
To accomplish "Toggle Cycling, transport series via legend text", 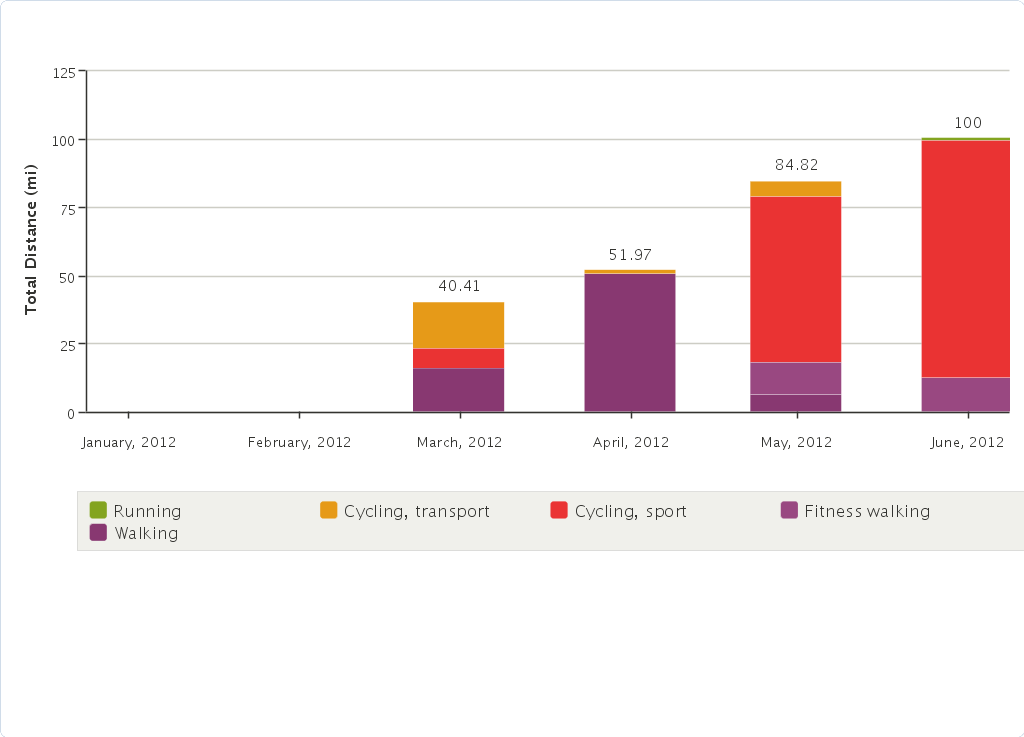I will click(x=417, y=511).
